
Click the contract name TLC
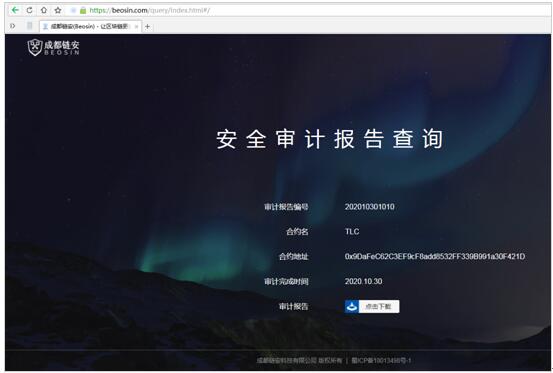coord(352,232)
